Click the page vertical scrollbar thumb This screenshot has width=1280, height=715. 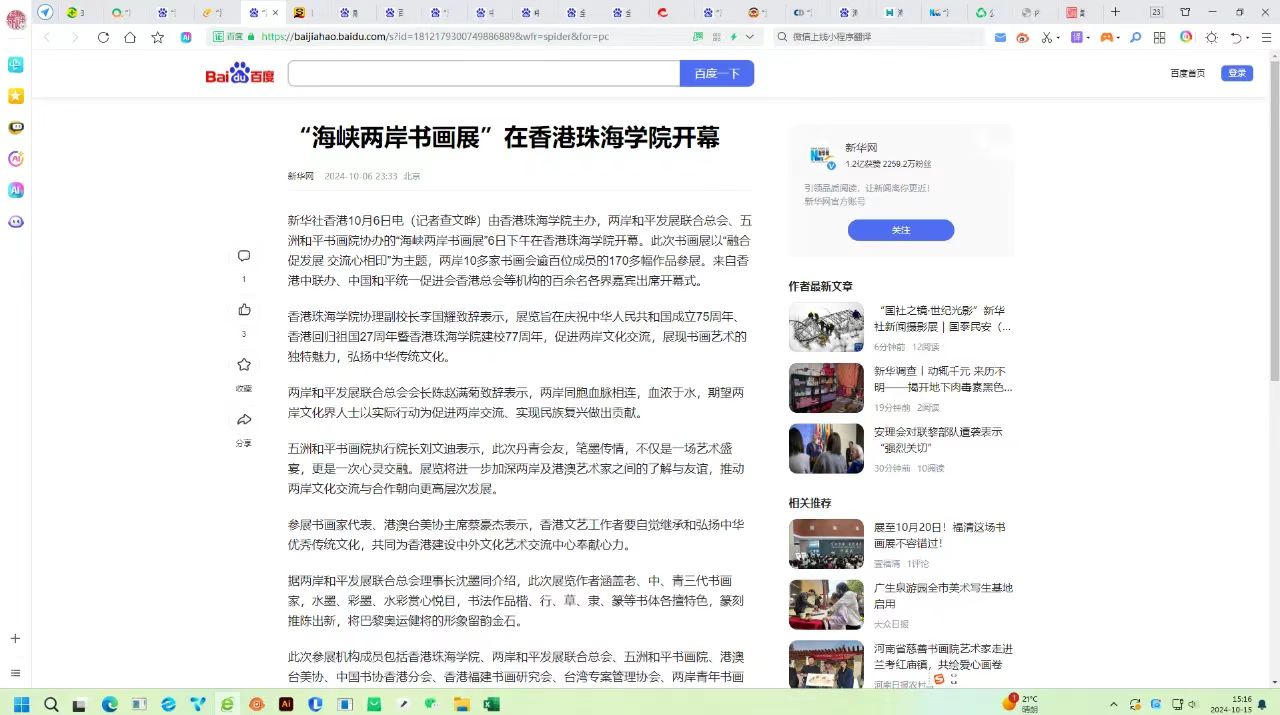point(1274,220)
